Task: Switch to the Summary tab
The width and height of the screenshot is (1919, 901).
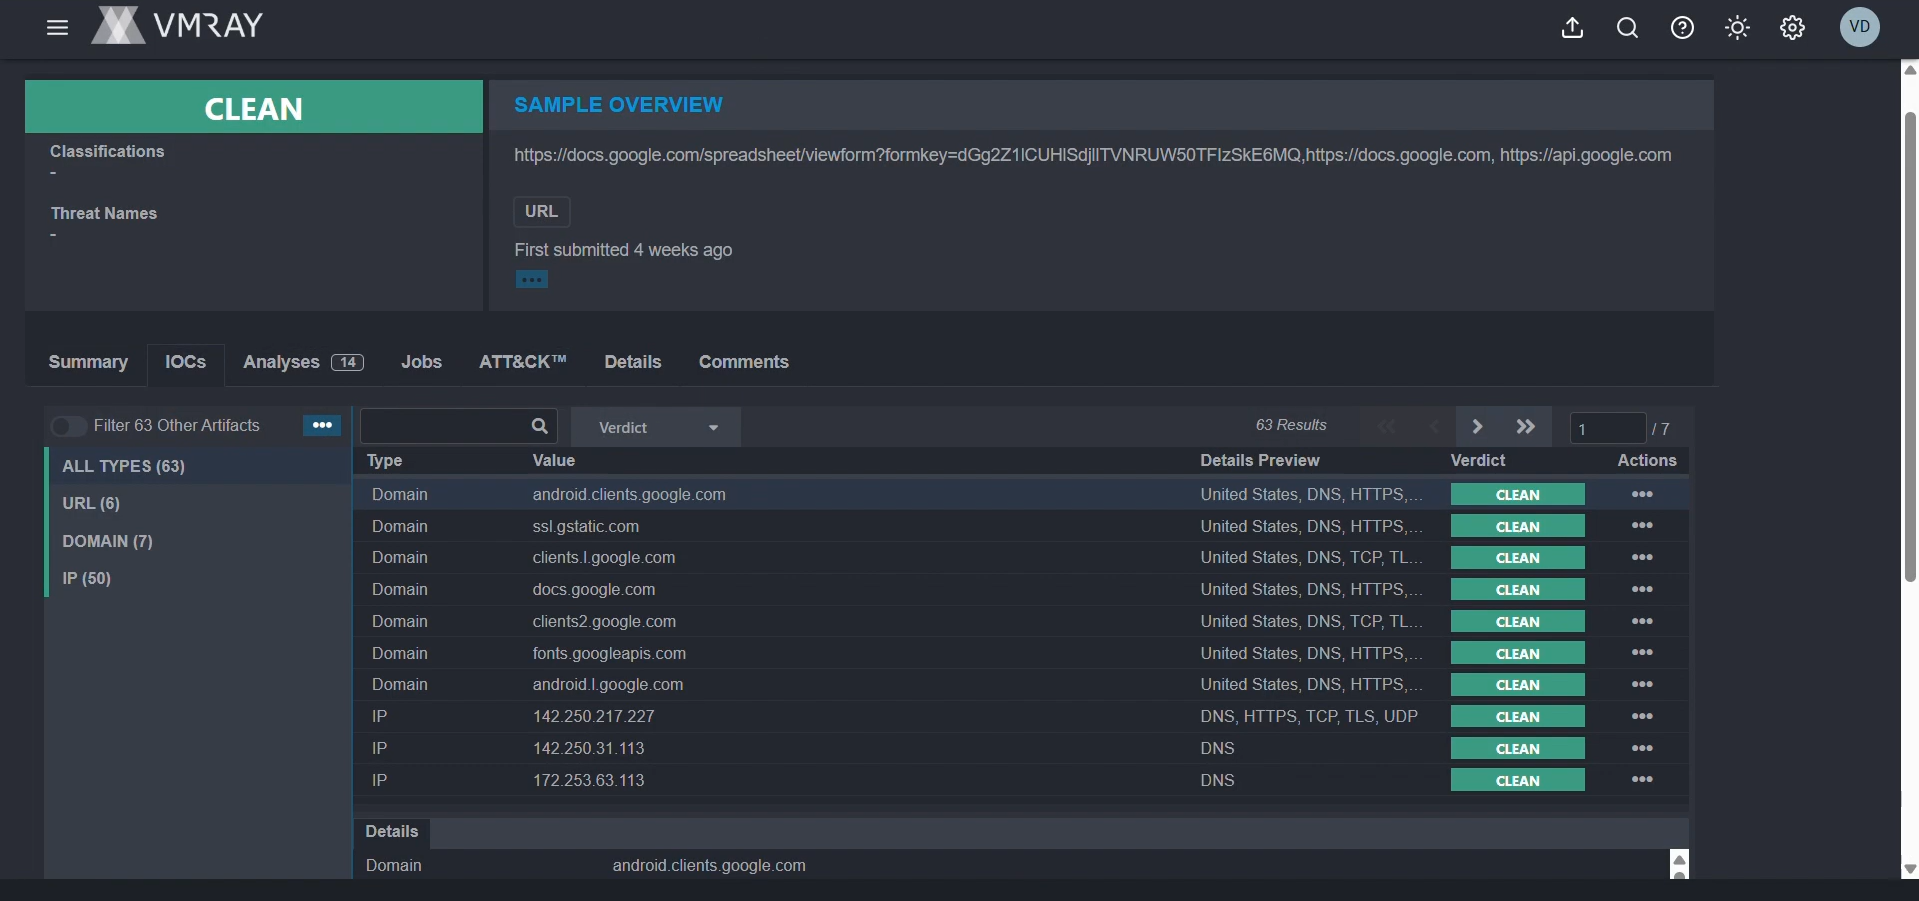Action: pyautogui.click(x=88, y=362)
